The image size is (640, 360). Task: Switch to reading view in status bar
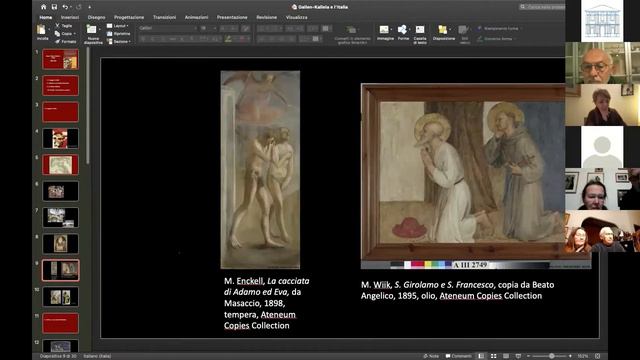pyautogui.click(x=506, y=356)
